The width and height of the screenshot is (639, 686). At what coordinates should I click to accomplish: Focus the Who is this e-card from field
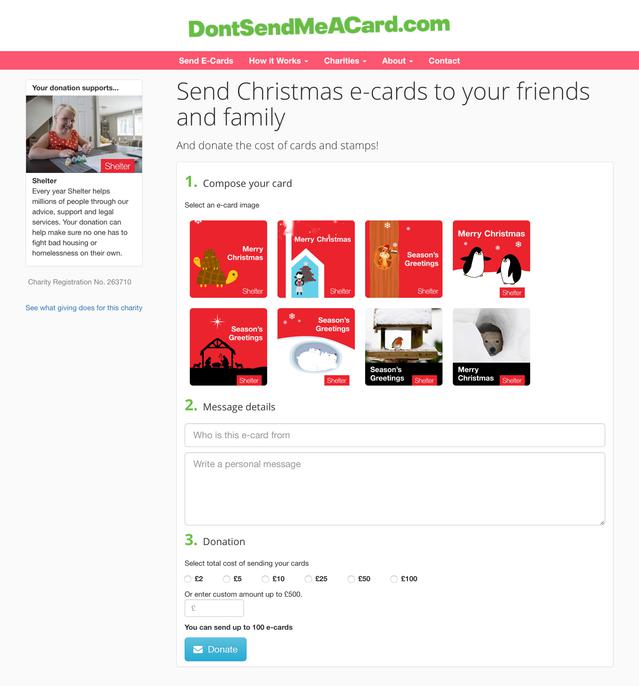395,435
